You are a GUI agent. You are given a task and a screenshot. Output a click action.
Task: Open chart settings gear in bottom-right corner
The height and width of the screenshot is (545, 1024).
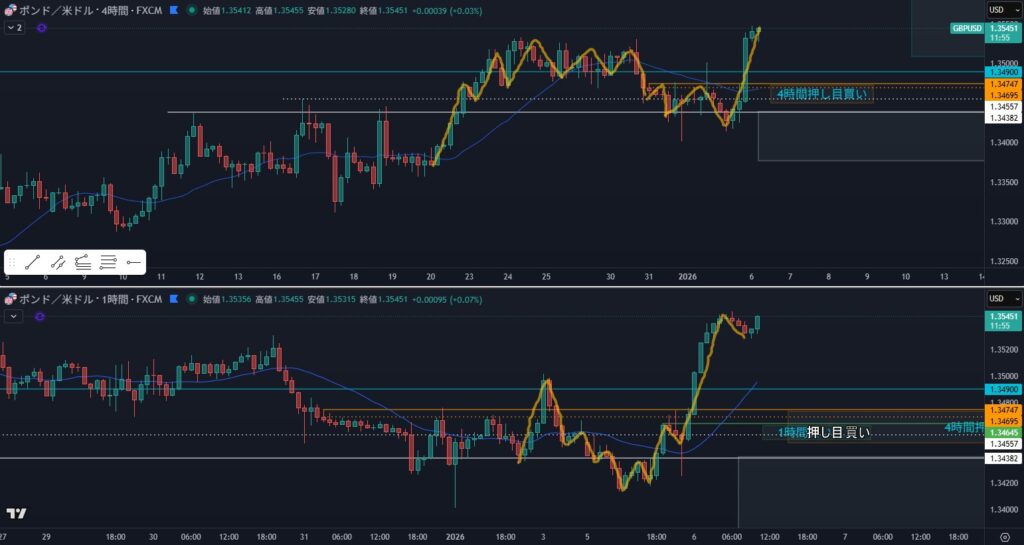(1003, 536)
